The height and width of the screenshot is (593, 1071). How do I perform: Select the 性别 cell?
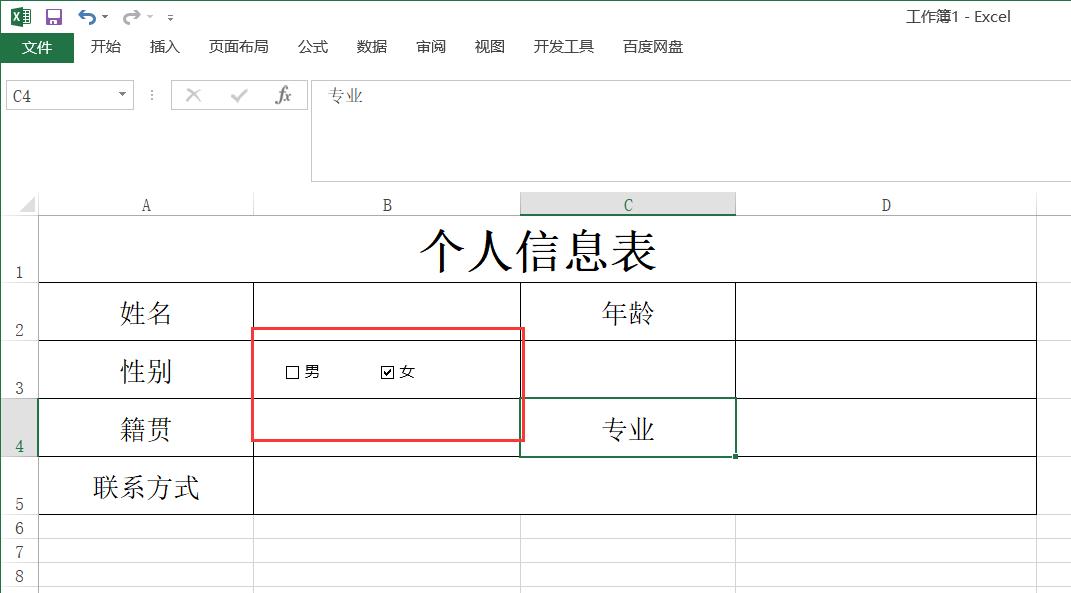point(146,370)
